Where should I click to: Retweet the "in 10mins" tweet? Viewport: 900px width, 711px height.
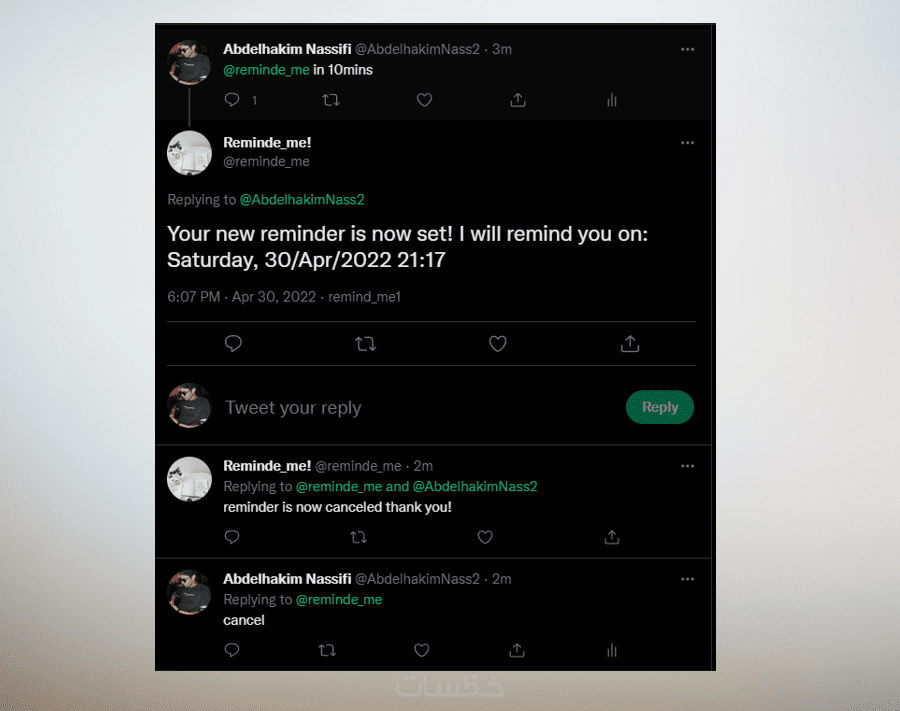tap(330, 100)
